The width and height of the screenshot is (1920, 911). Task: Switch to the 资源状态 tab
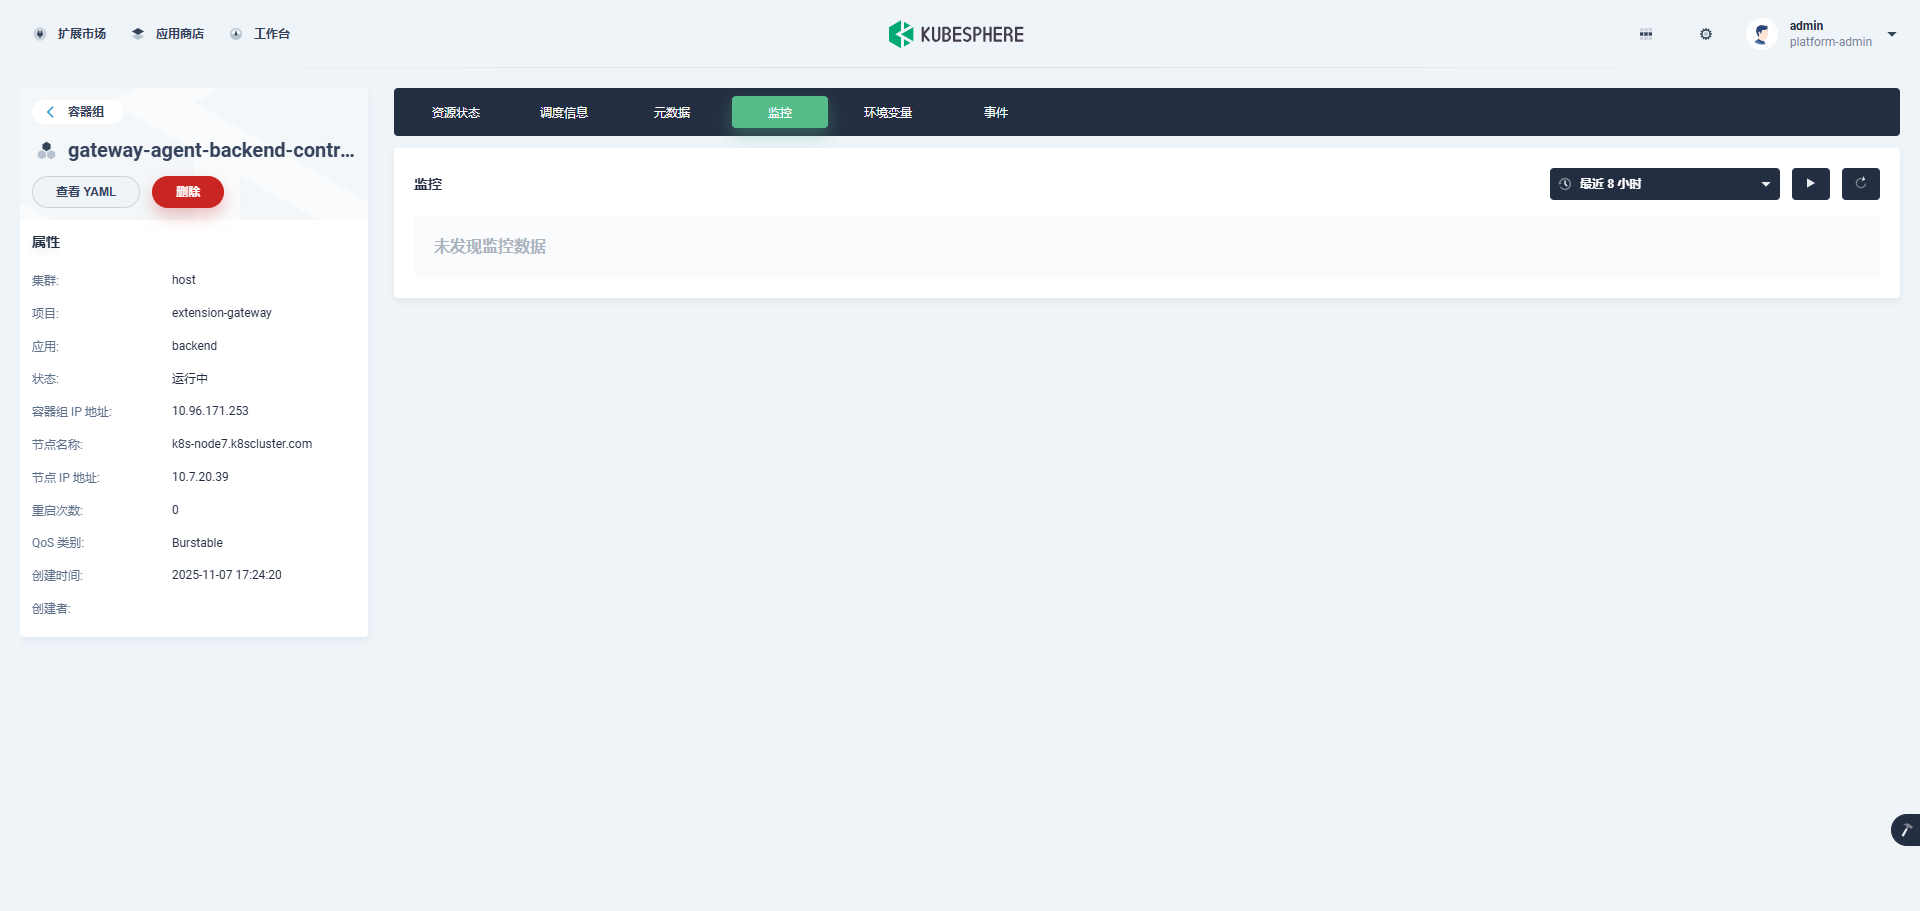coord(456,113)
